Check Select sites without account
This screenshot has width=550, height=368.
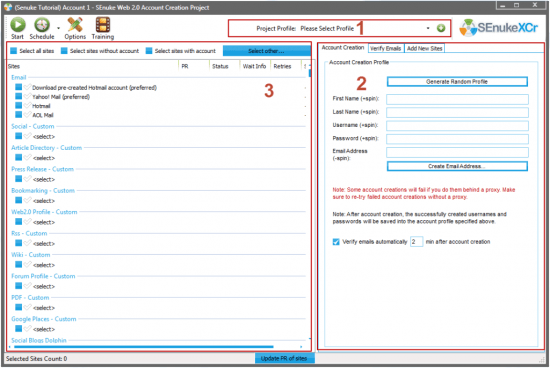[x=64, y=51]
